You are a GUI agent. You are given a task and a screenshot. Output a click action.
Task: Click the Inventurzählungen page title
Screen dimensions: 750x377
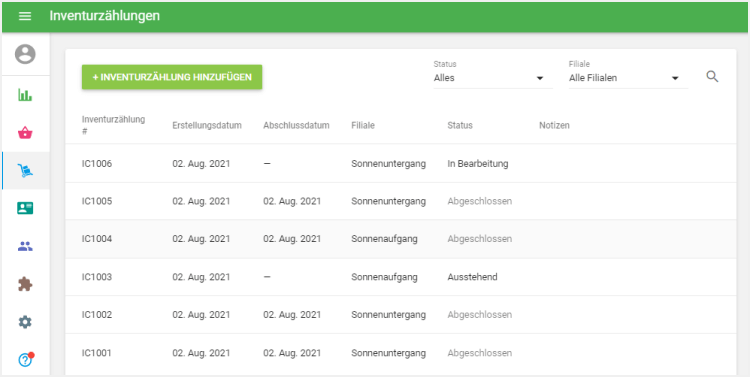coord(105,16)
